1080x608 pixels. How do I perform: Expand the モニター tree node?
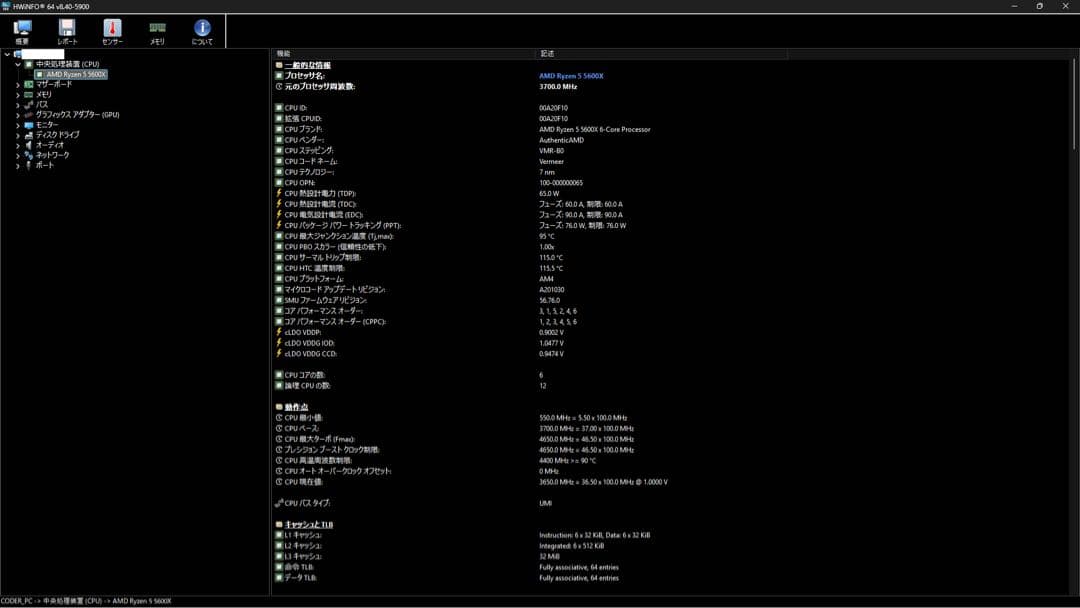tap(18, 125)
